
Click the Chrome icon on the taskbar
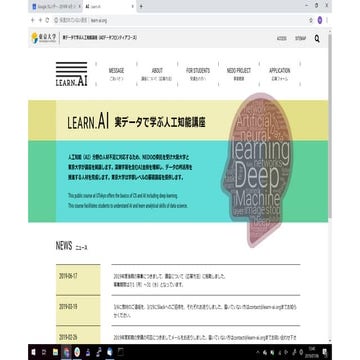click(66, 352)
